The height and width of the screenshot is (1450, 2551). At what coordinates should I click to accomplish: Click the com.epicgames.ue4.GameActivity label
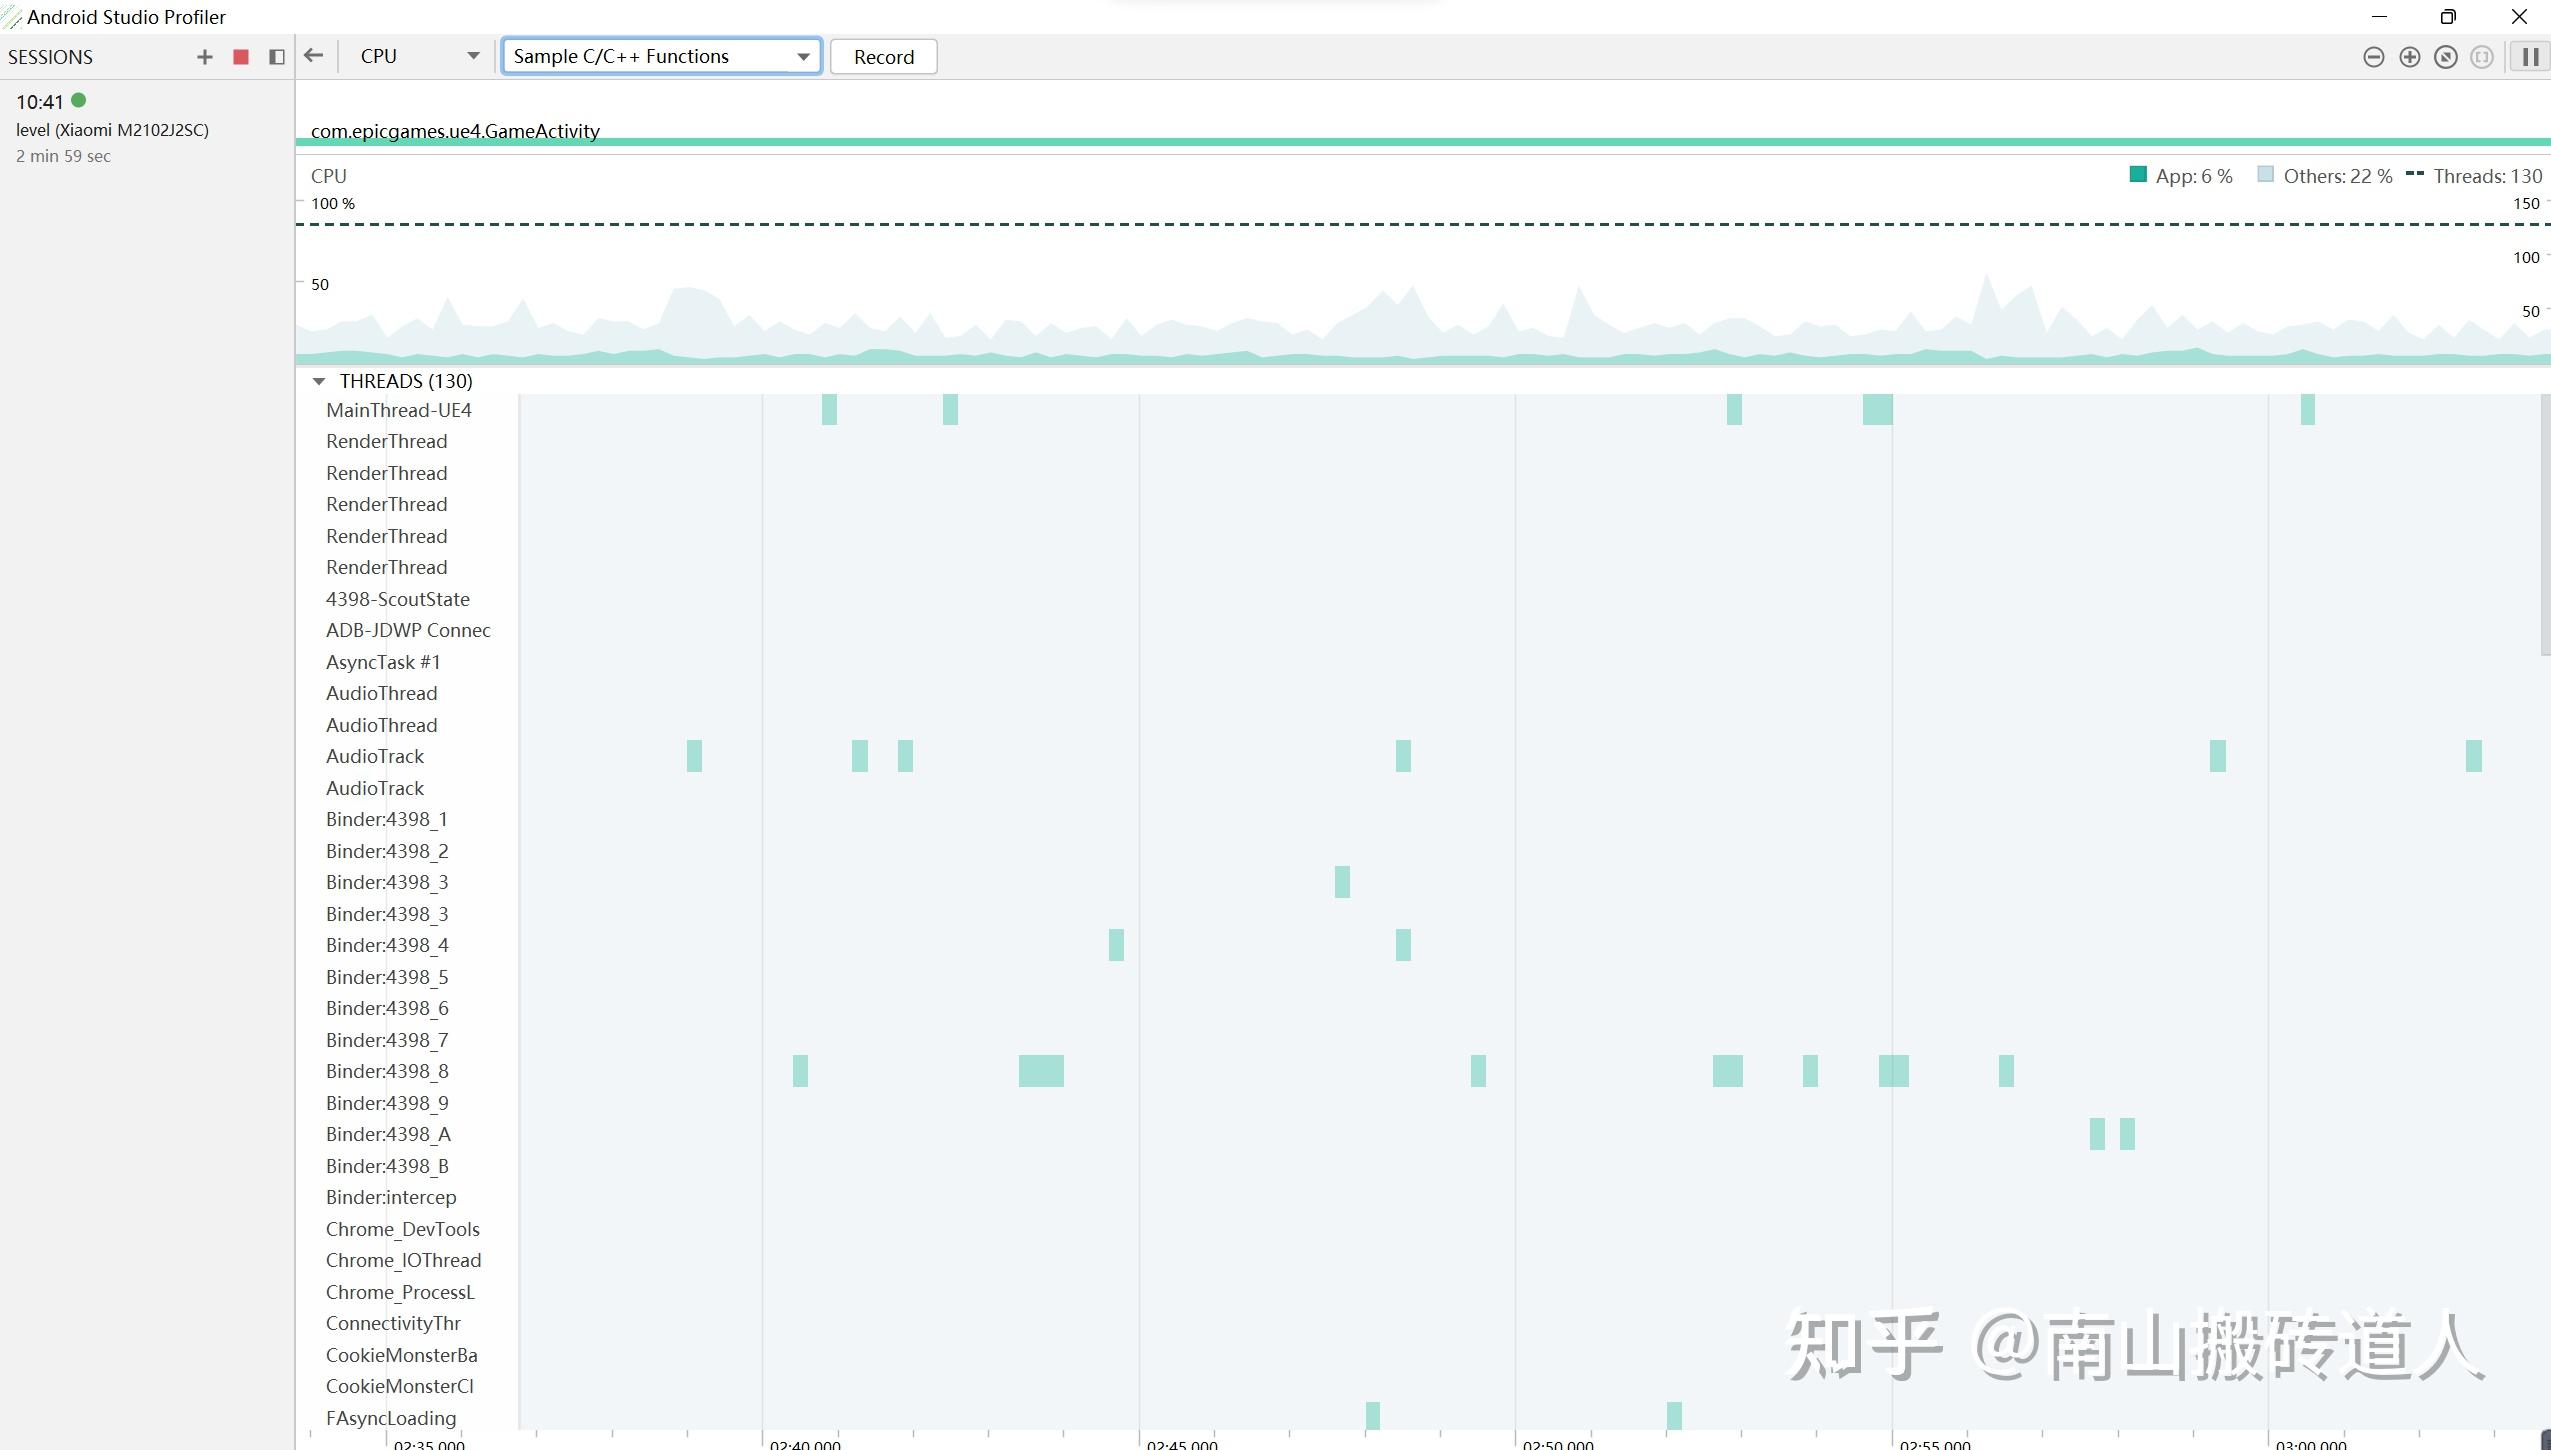tap(455, 130)
